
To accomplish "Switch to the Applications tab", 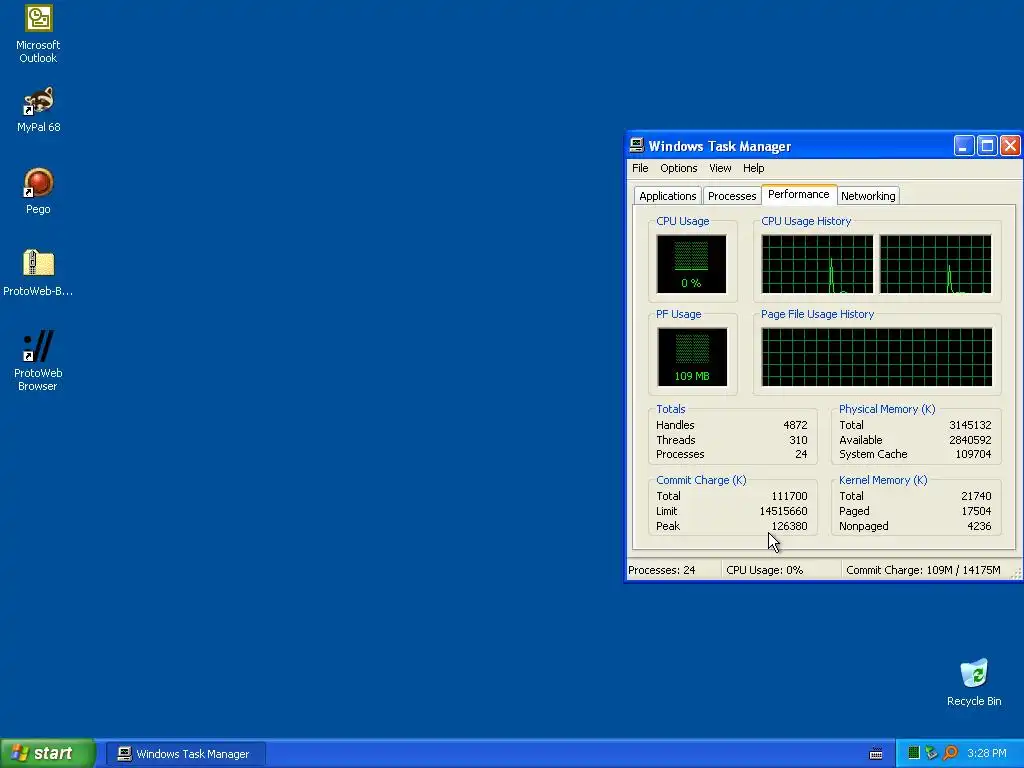I will coord(667,196).
